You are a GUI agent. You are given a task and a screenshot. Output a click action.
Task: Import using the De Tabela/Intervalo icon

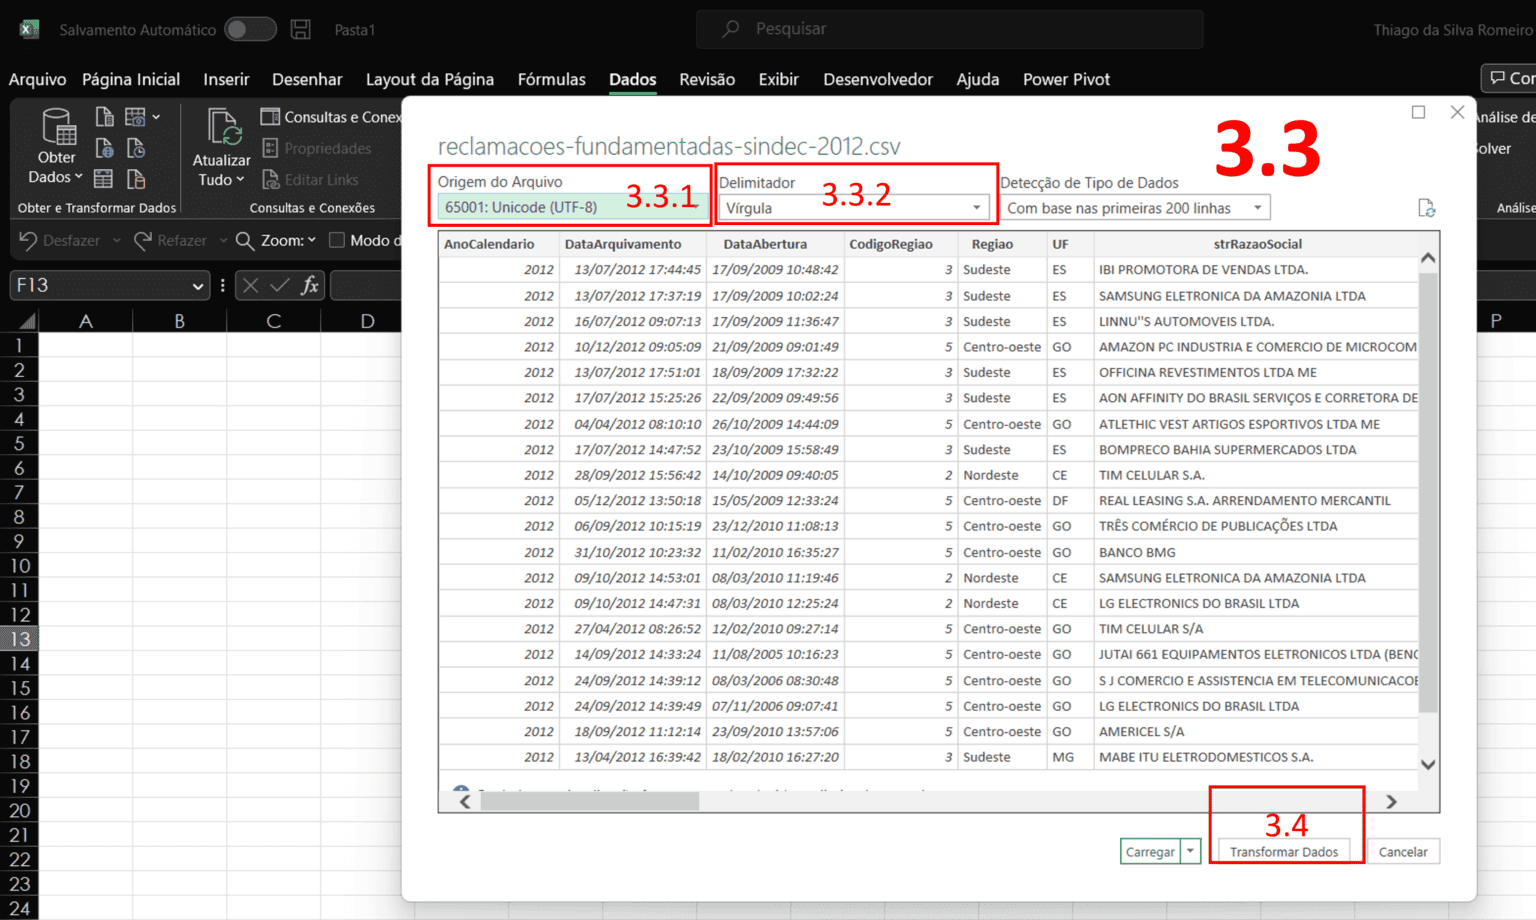[x=102, y=179]
